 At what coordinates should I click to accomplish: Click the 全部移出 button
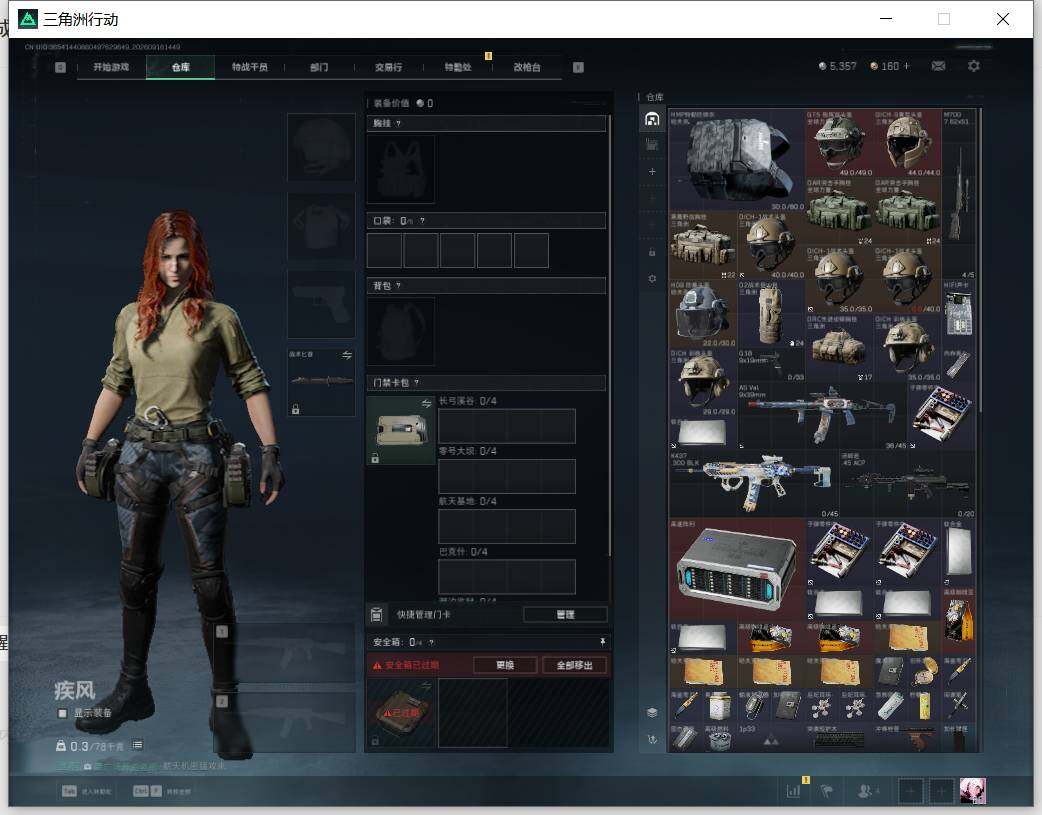[x=573, y=665]
